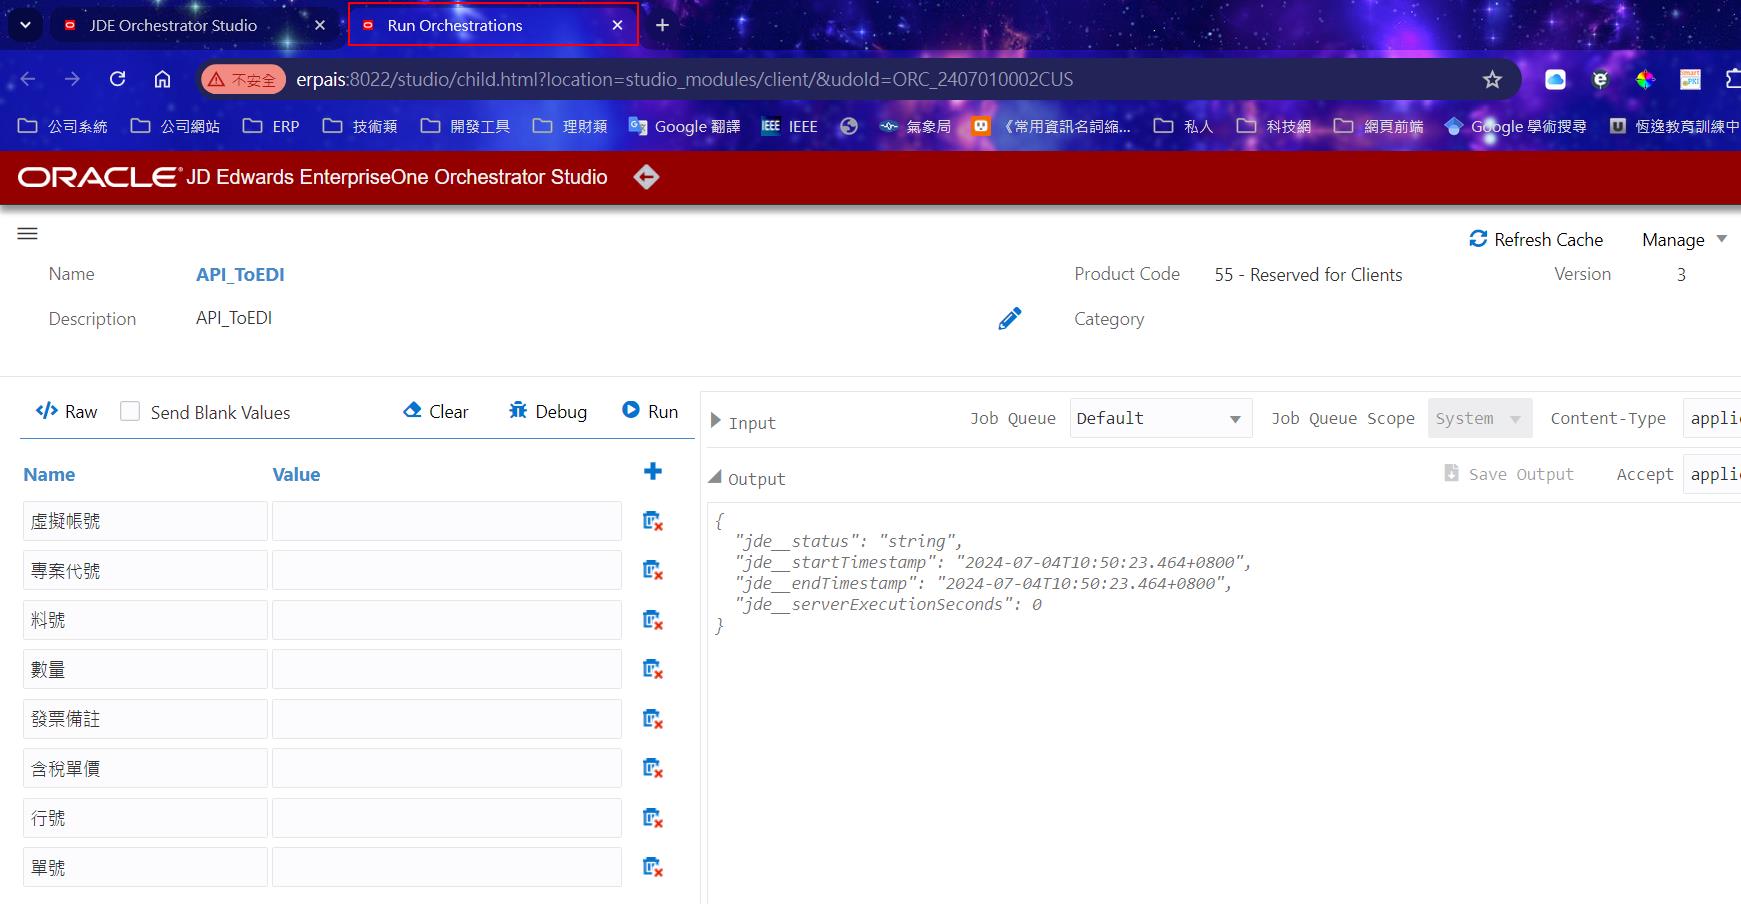Navigate back in browser

(x=28, y=79)
